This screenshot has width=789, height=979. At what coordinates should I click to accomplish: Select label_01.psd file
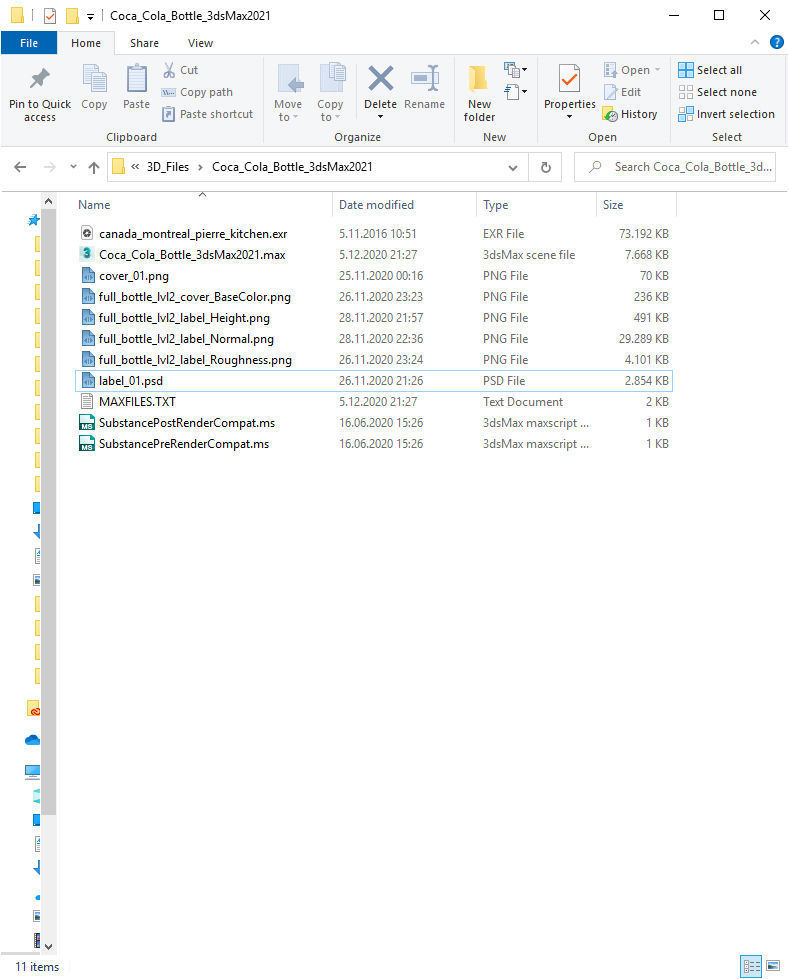[373, 381]
